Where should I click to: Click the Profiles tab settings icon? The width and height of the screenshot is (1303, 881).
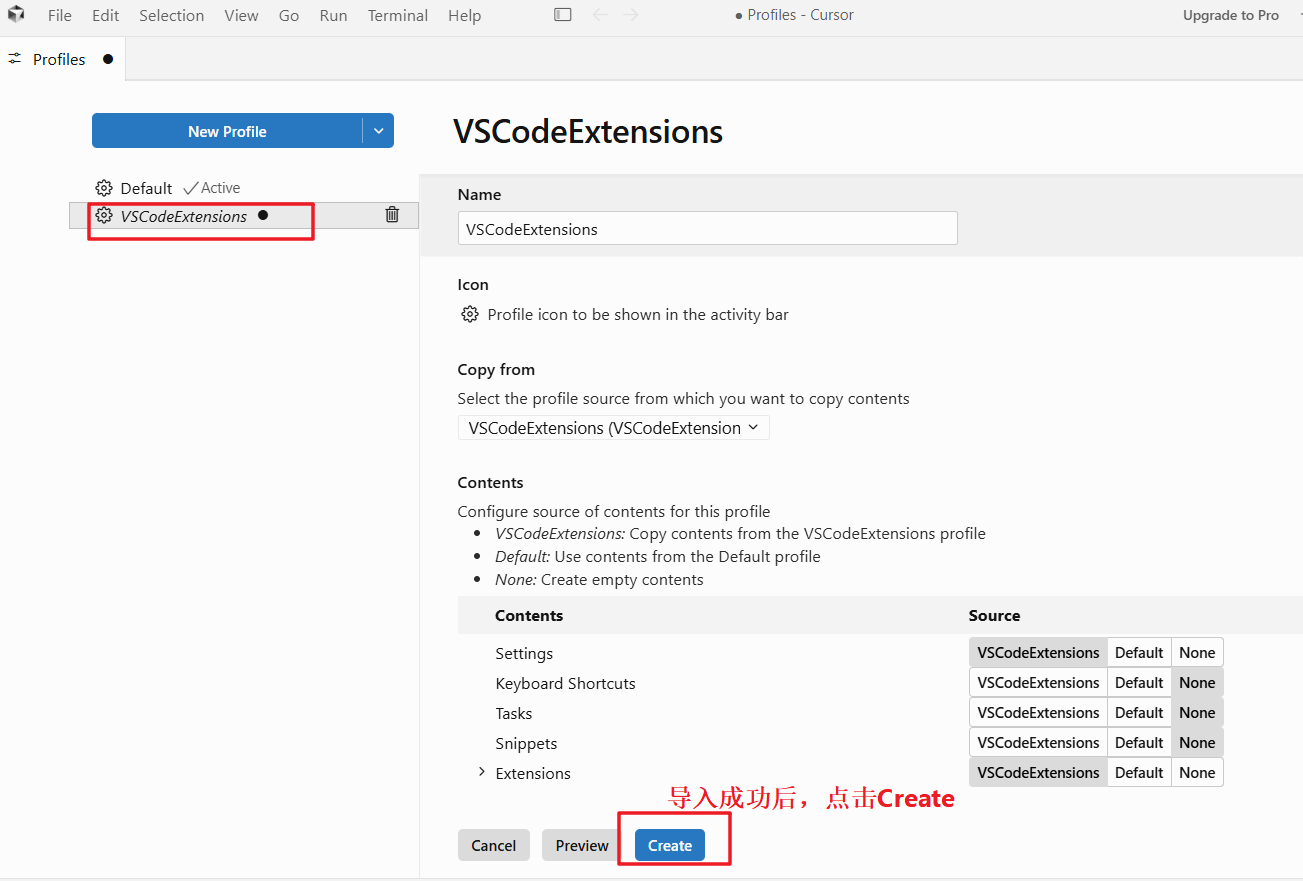tap(14, 59)
